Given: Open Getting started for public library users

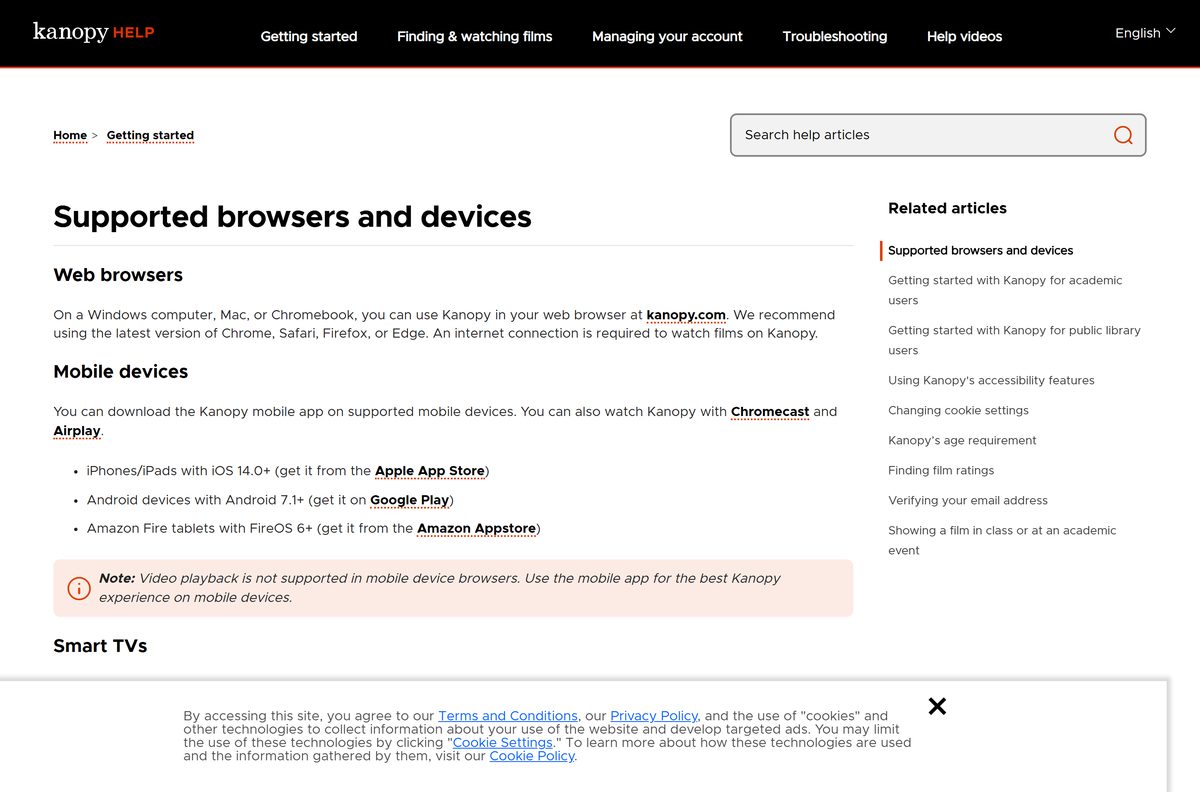Looking at the screenshot, I should click(x=1014, y=340).
